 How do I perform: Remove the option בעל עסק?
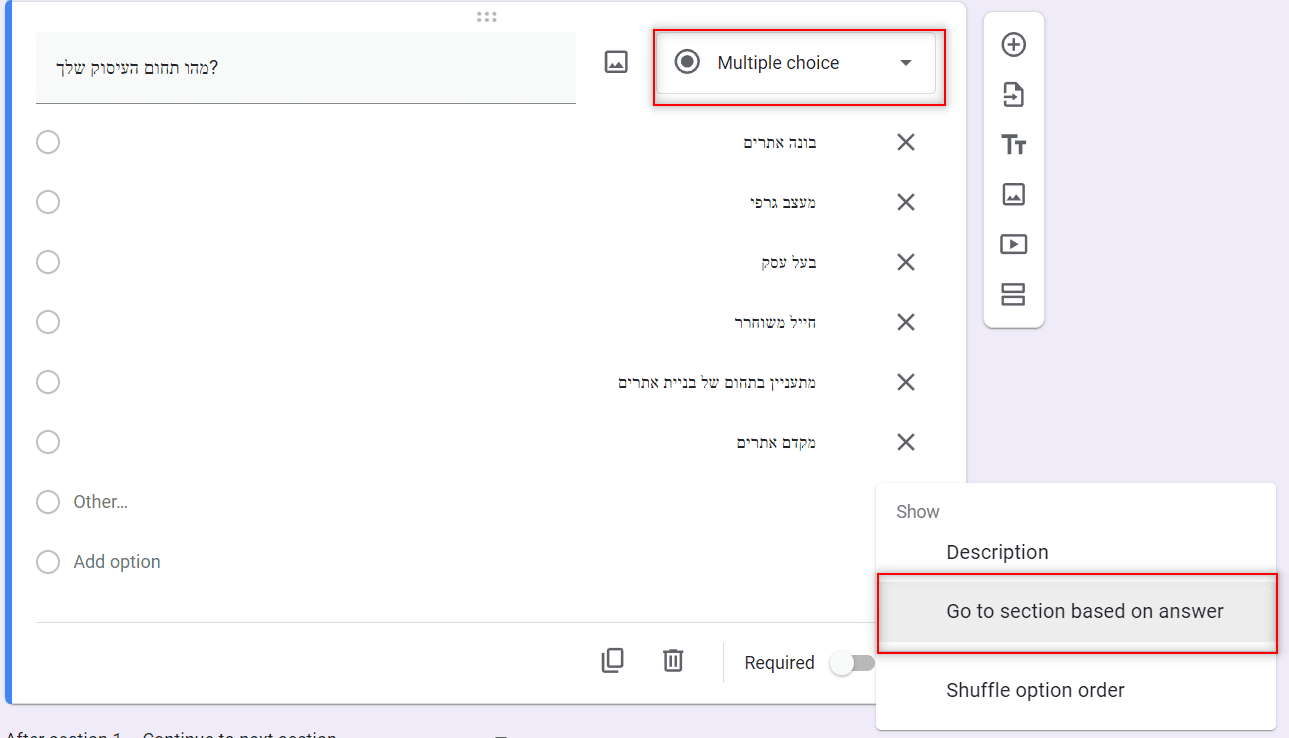point(906,262)
